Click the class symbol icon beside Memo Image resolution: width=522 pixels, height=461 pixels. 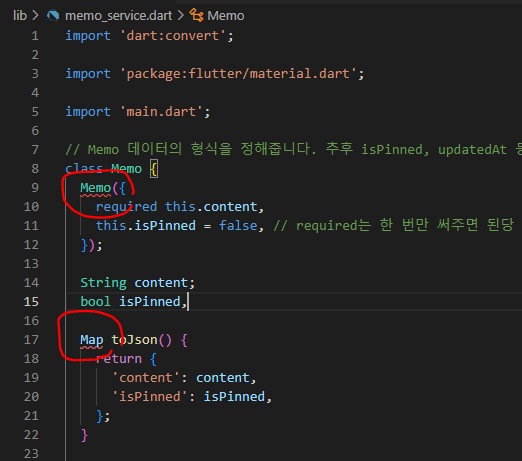pyautogui.click(x=196, y=15)
